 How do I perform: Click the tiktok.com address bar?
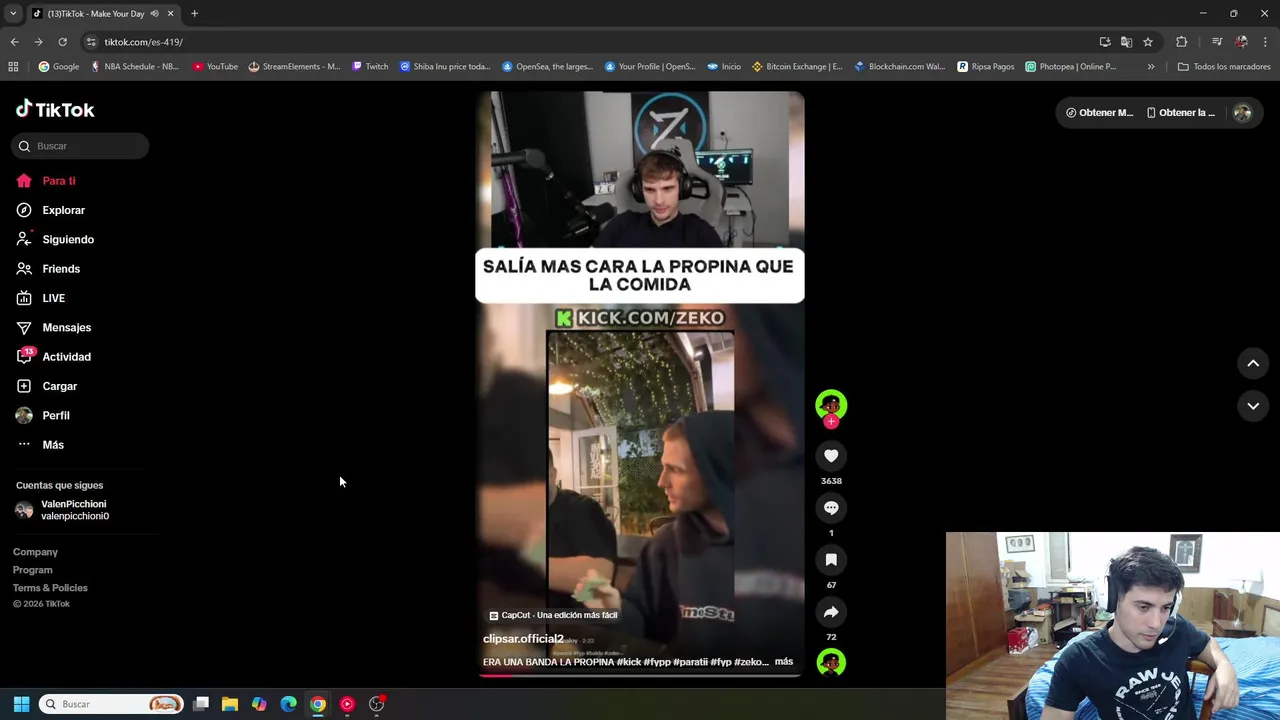tap(590, 42)
